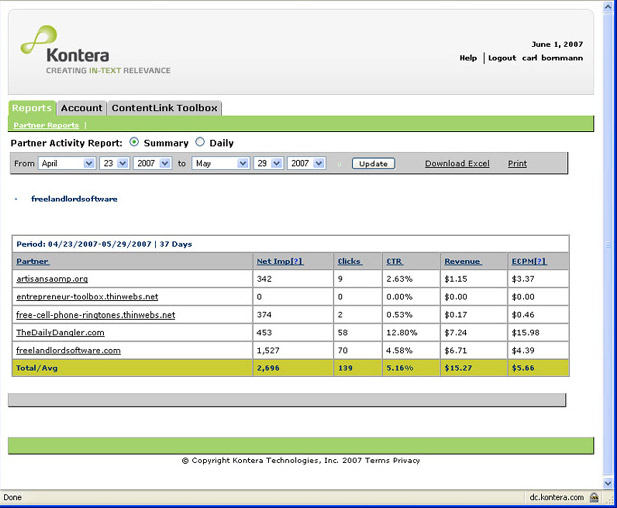Open the freelandlordsoftware.com partner link
The width and height of the screenshot is (617, 508).
click(68, 350)
